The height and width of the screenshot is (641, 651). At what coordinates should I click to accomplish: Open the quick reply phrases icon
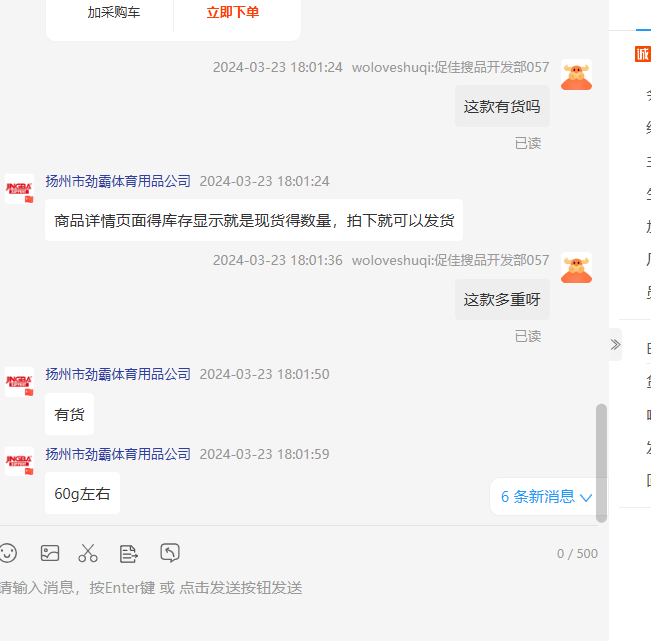point(129,554)
